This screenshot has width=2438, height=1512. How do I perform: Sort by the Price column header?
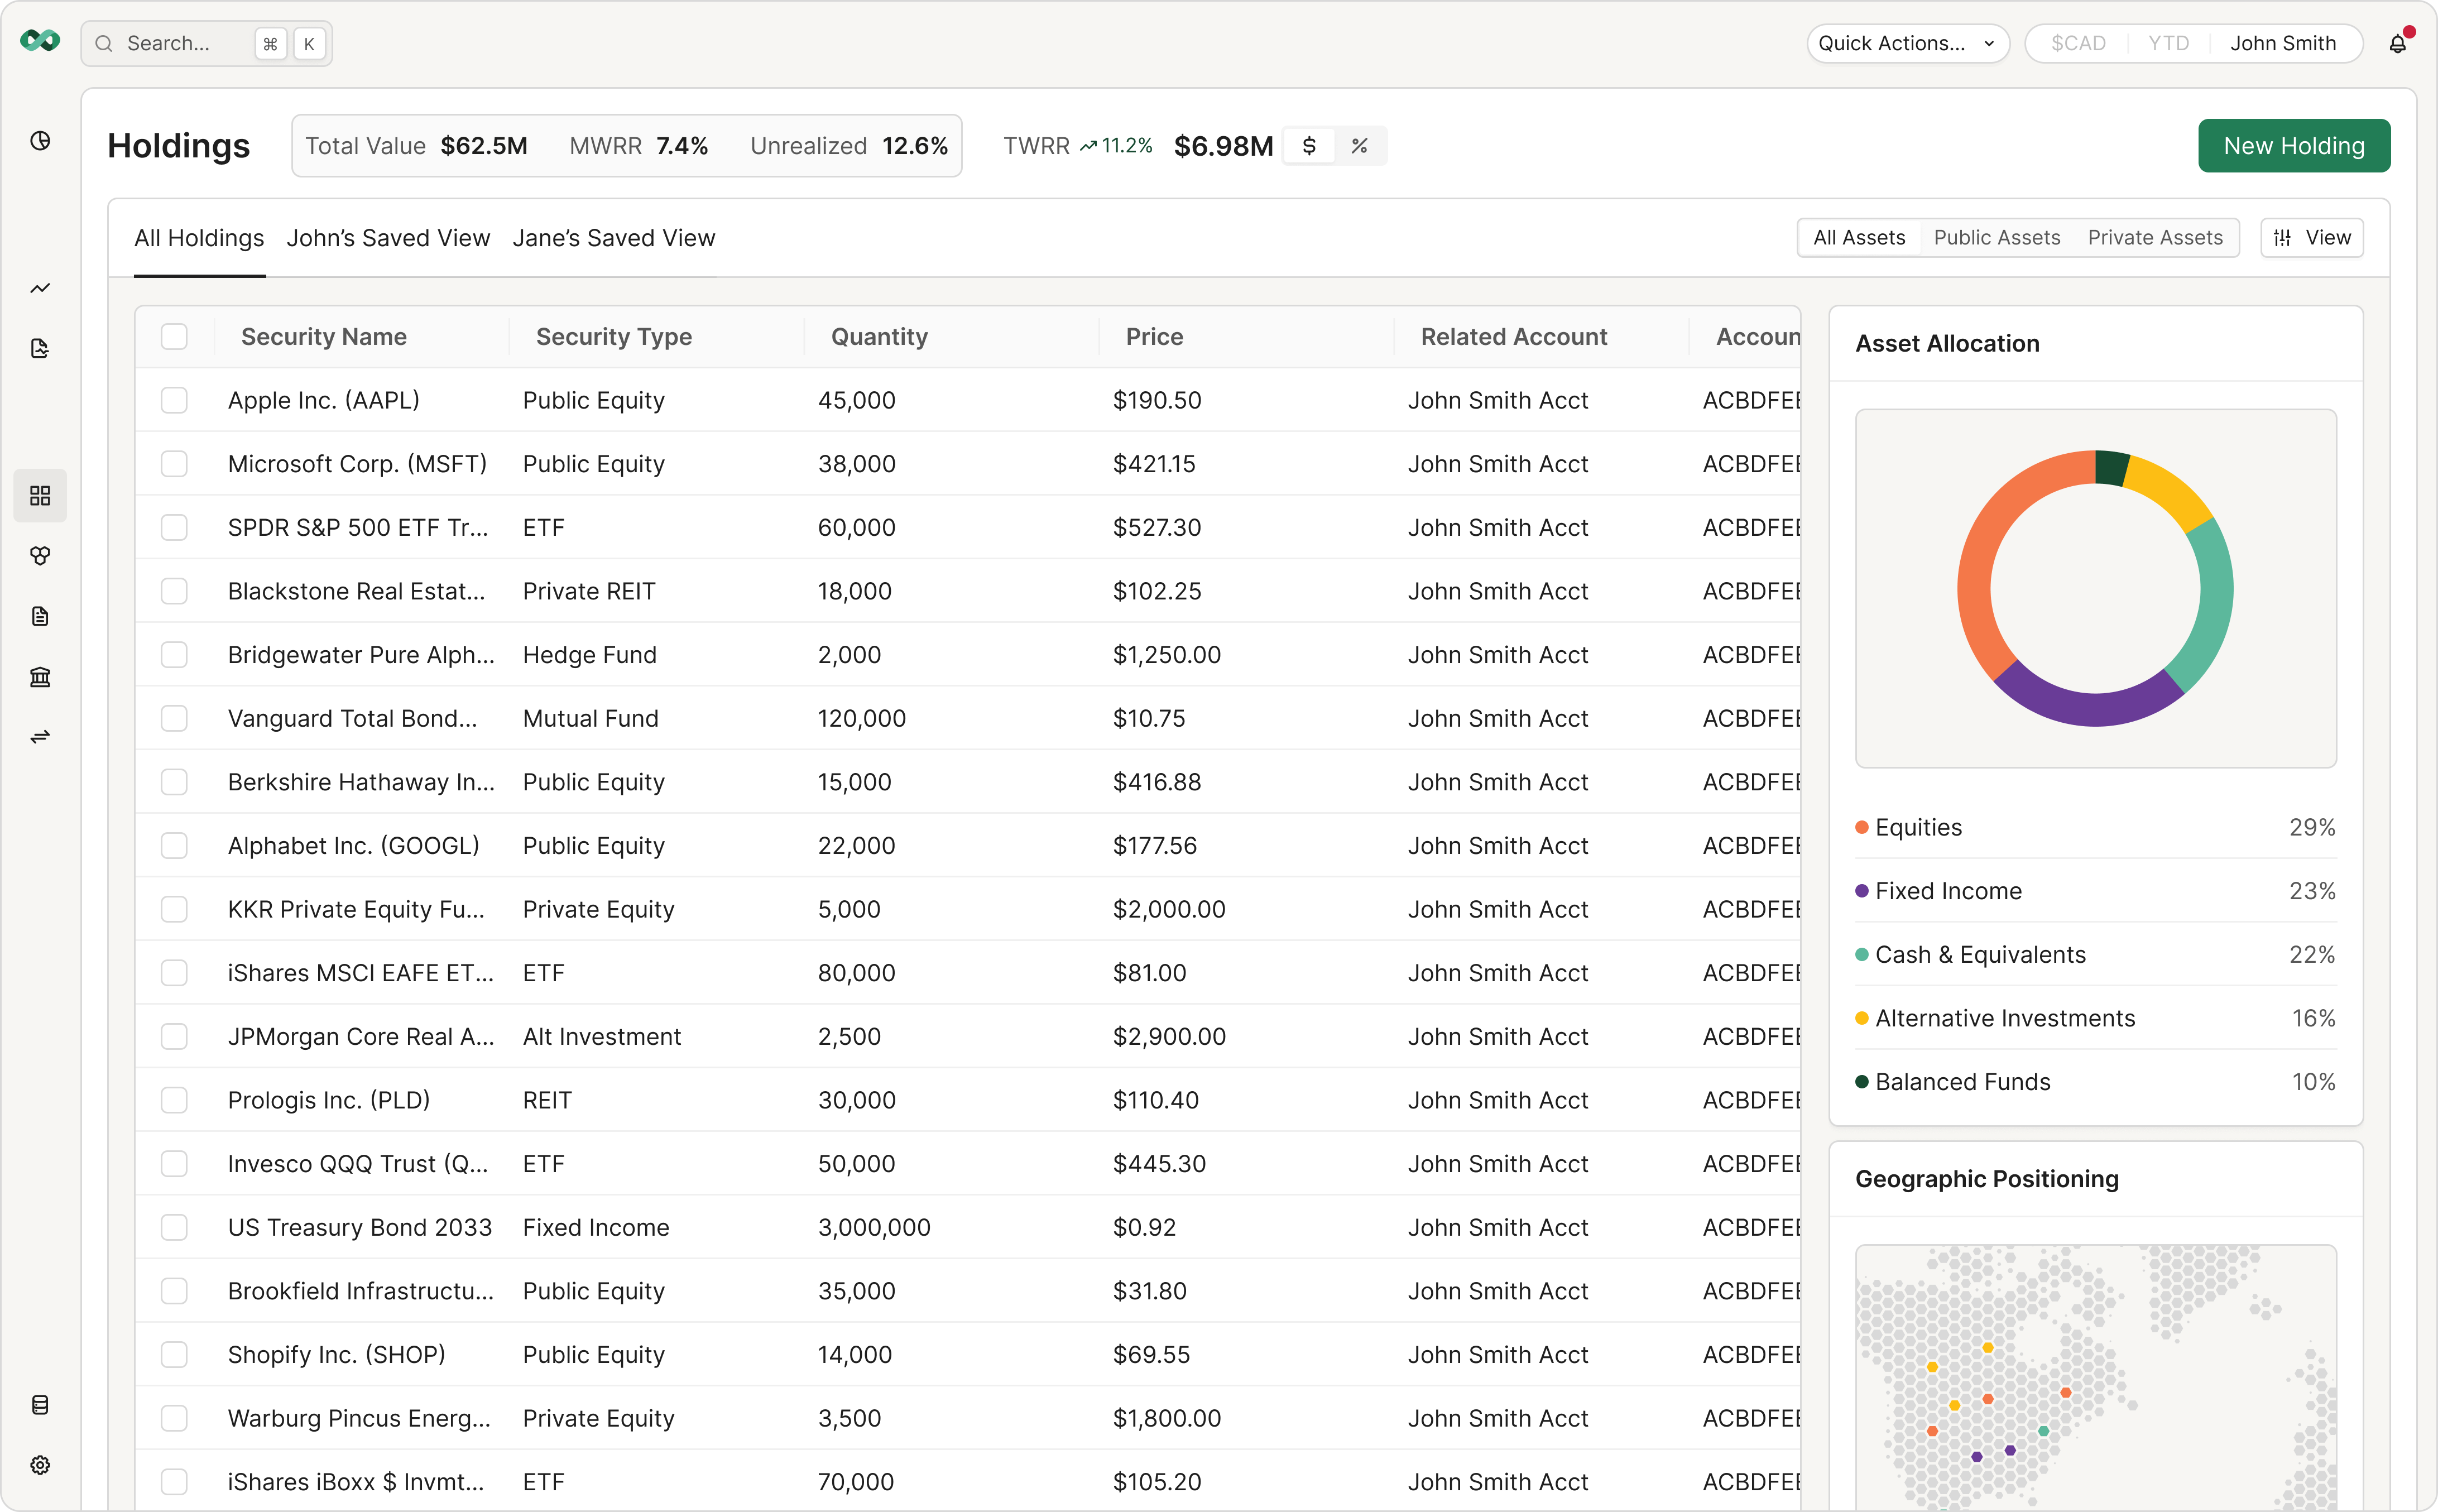tap(1154, 337)
